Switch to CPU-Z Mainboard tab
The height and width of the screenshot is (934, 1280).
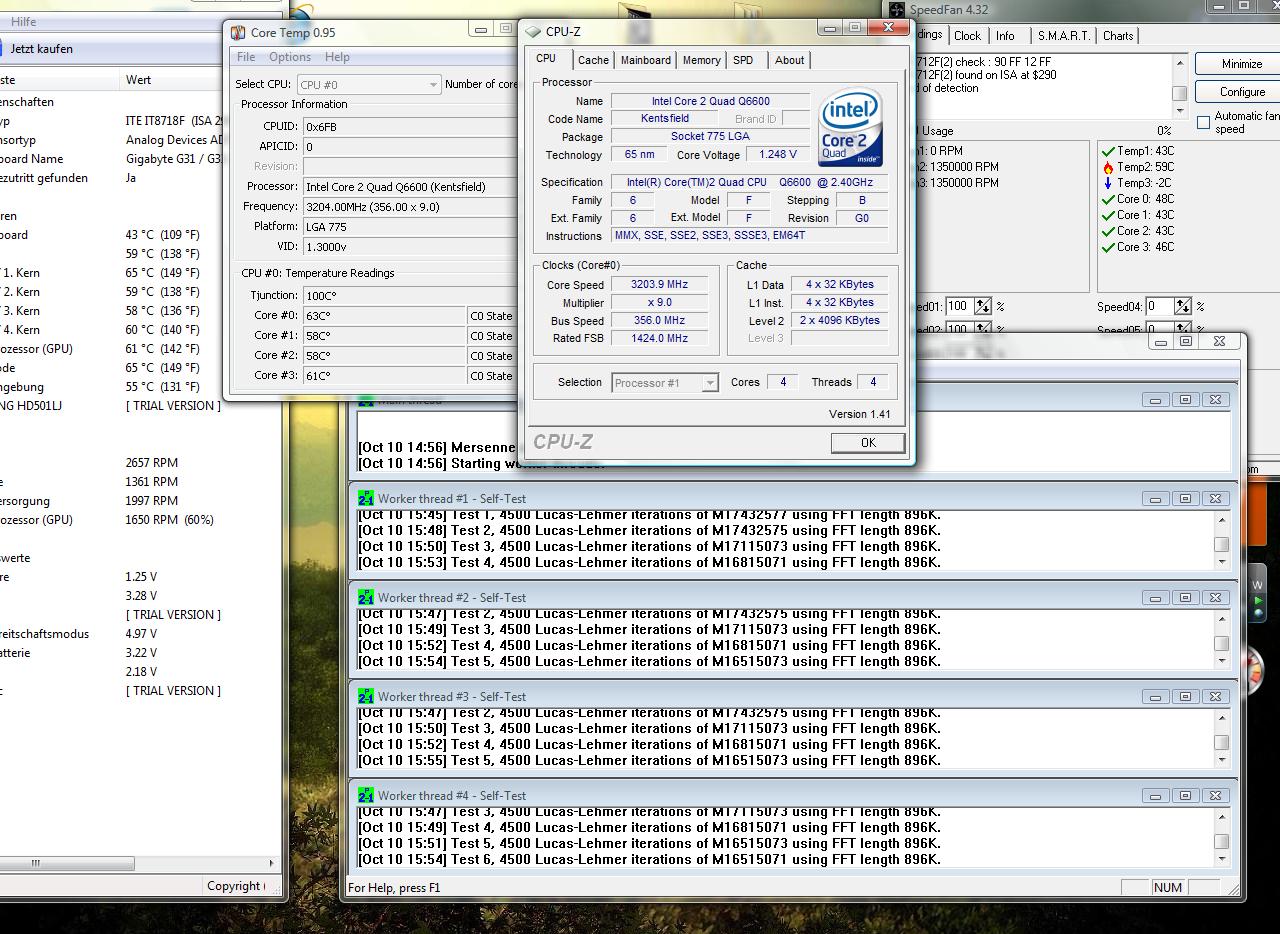pos(646,60)
